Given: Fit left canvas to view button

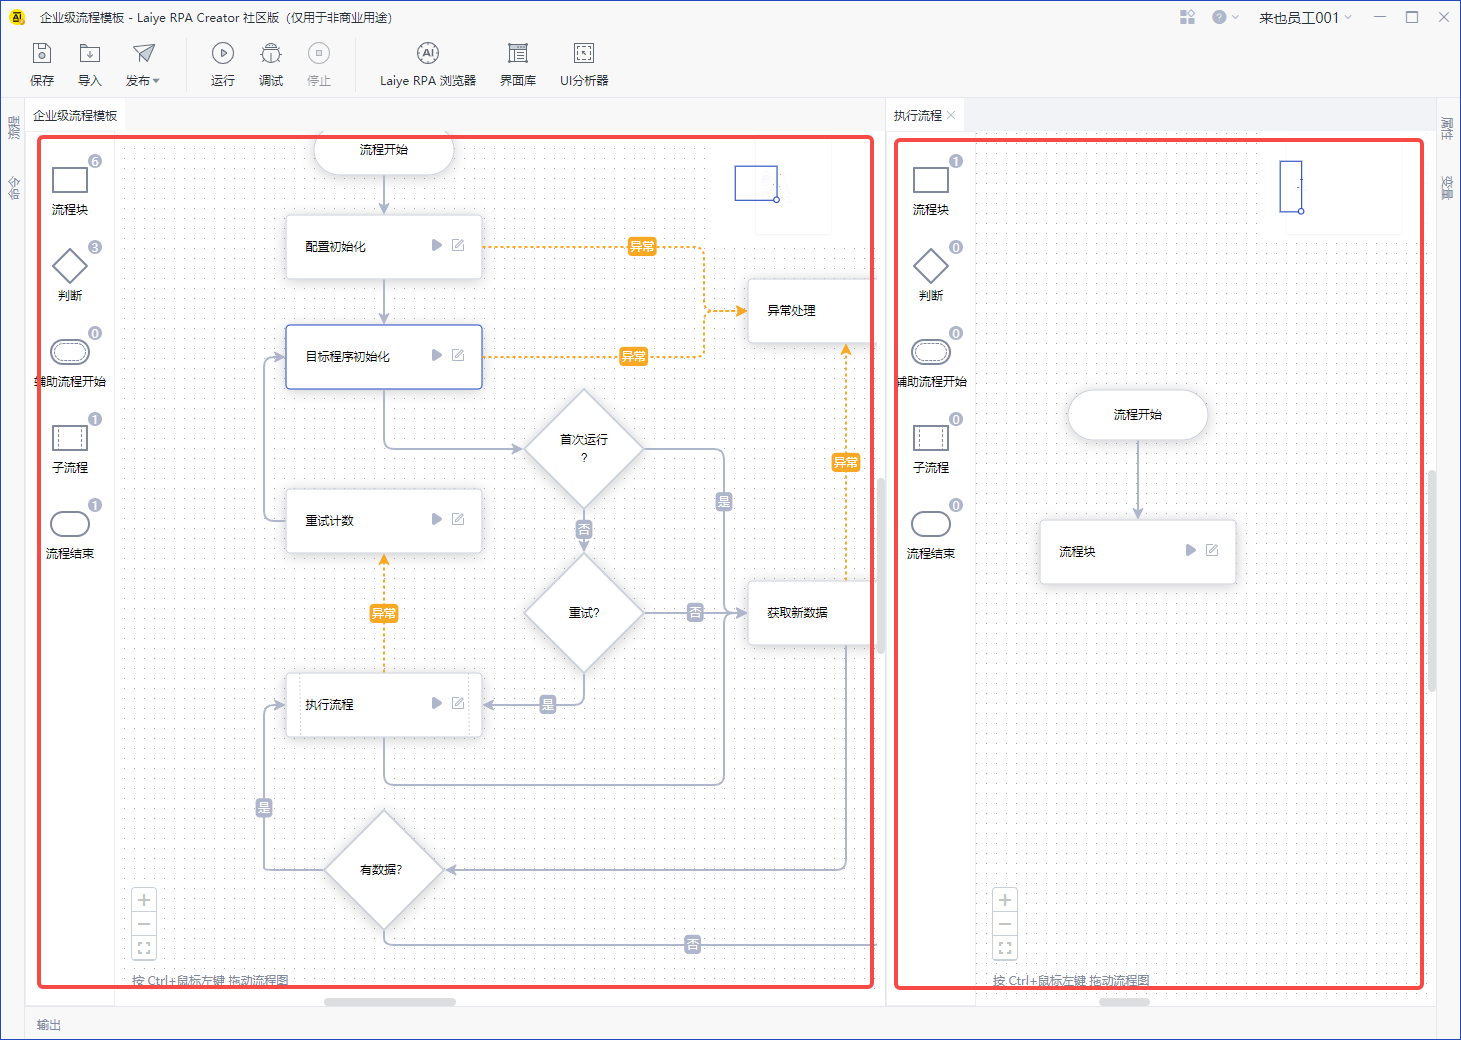Looking at the screenshot, I should 144,948.
